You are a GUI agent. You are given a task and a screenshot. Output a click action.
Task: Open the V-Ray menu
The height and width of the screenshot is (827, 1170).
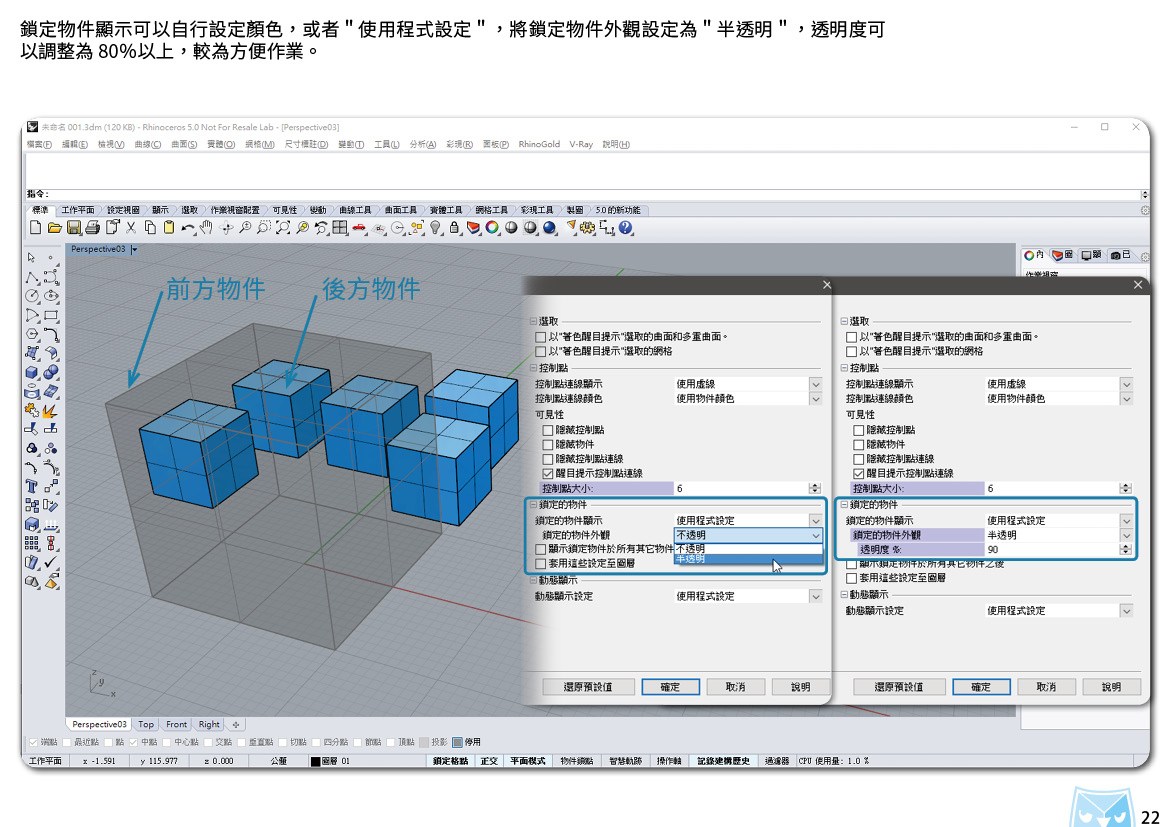click(x=581, y=145)
